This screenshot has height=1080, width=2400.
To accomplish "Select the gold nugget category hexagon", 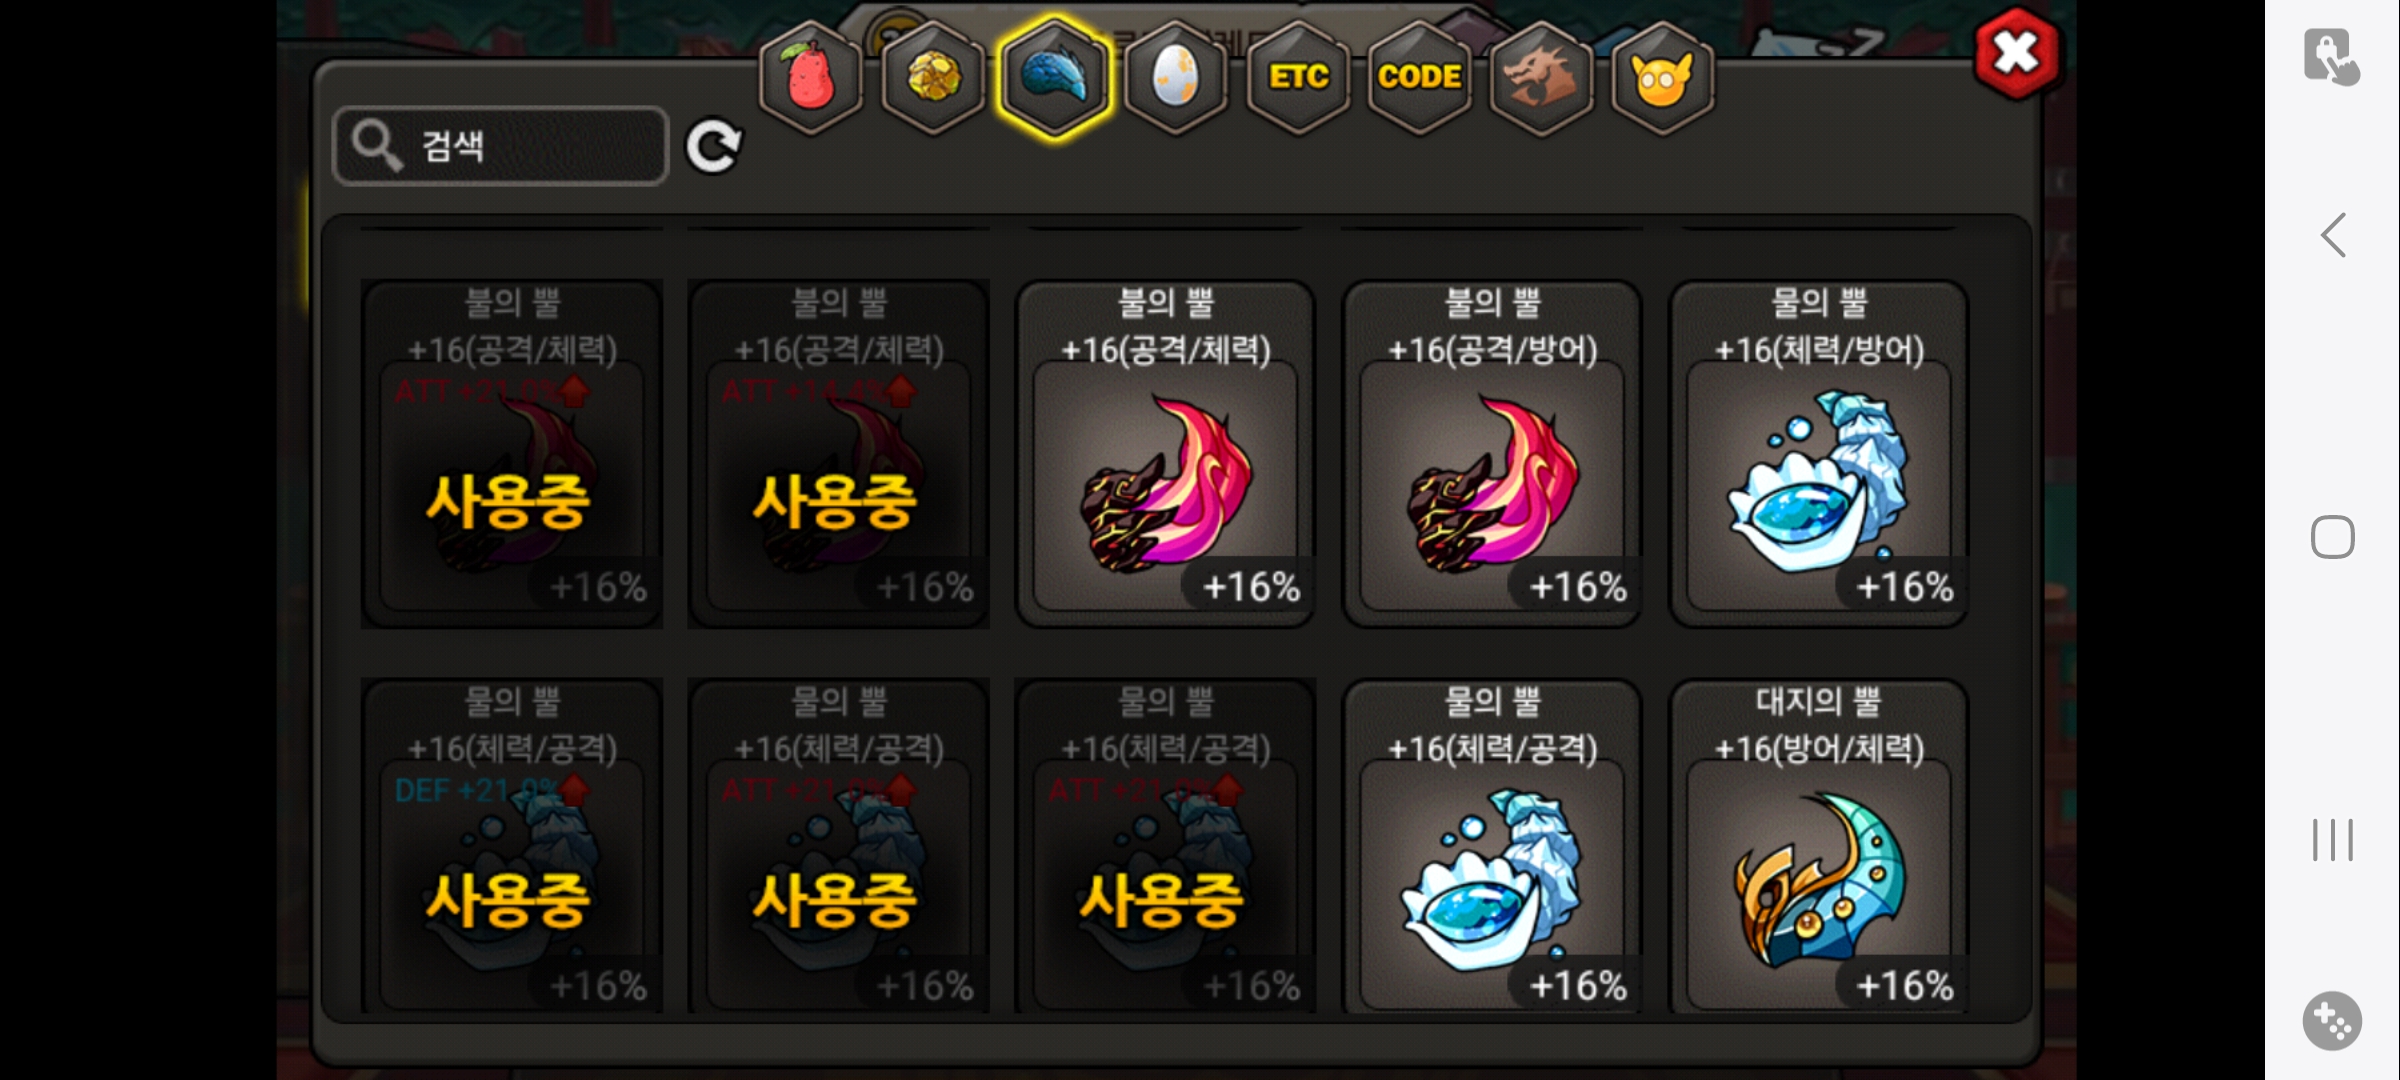I will pos(933,78).
